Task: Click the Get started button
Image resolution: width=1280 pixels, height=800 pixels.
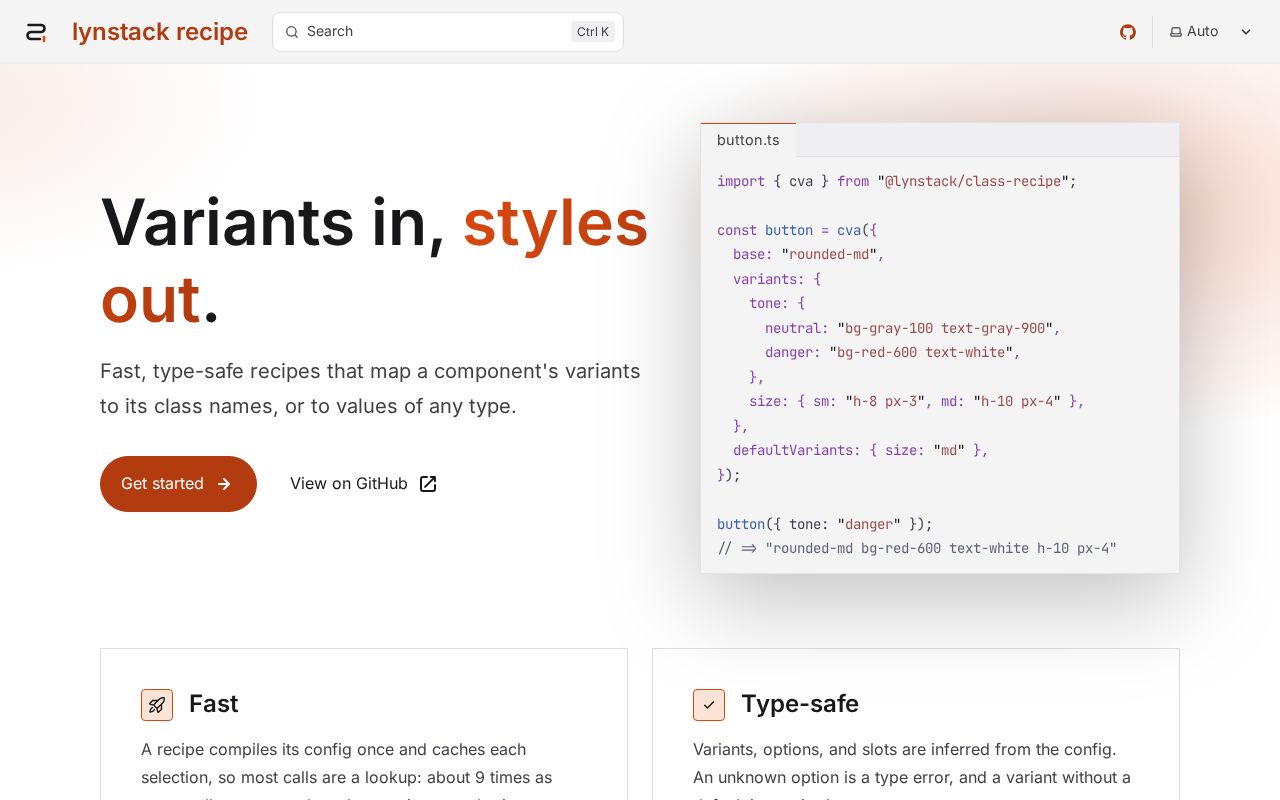Action: [x=178, y=484]
